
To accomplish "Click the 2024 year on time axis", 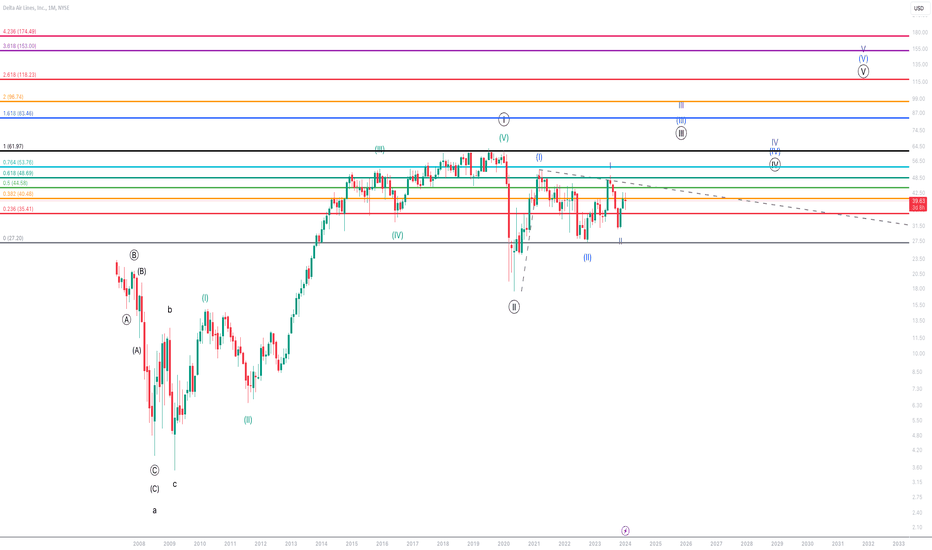I will [625, 543].
